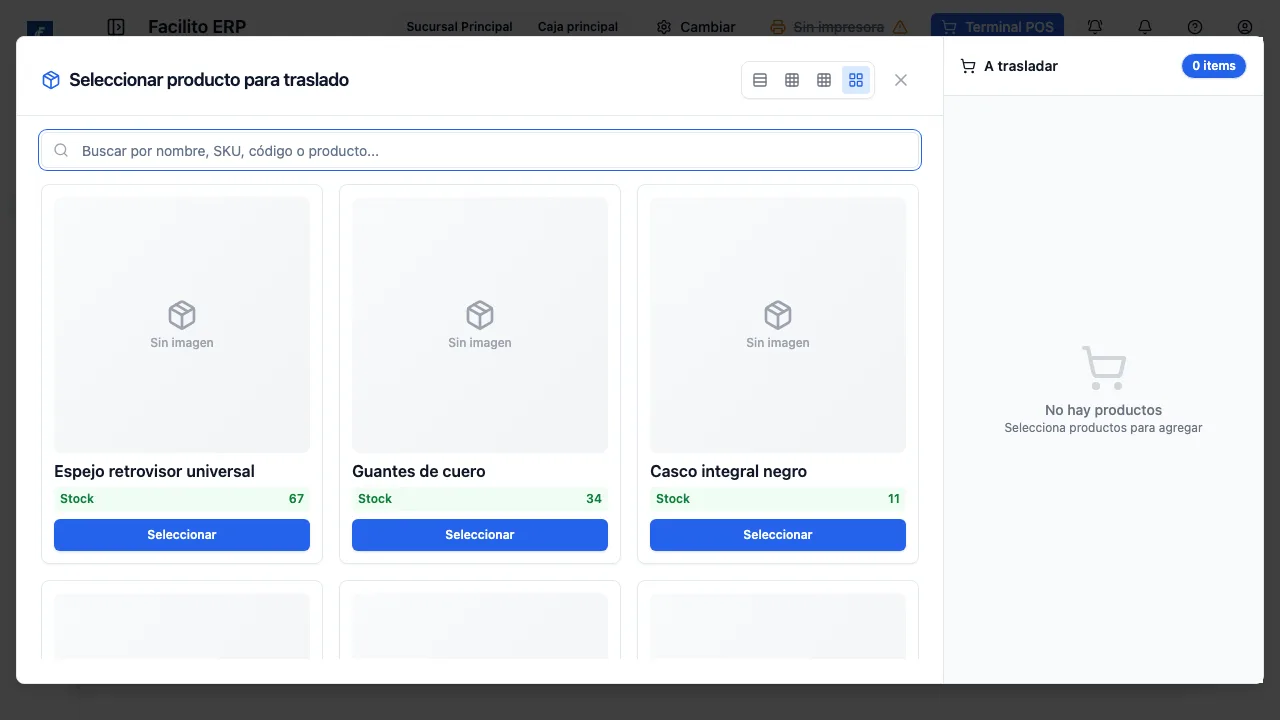The width and height of the screenshot is (1280, 720).
Task: Open the help question mark icon
Action: tap(1195, 27)
